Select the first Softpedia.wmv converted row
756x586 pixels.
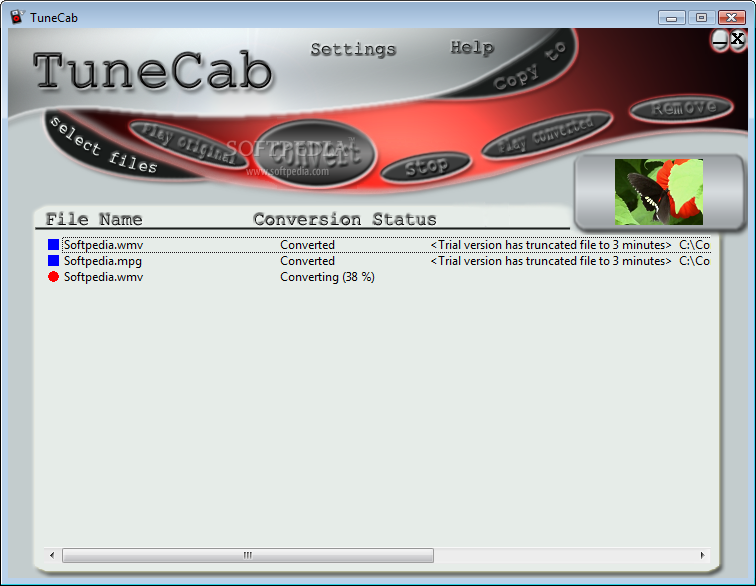[378, 245]
